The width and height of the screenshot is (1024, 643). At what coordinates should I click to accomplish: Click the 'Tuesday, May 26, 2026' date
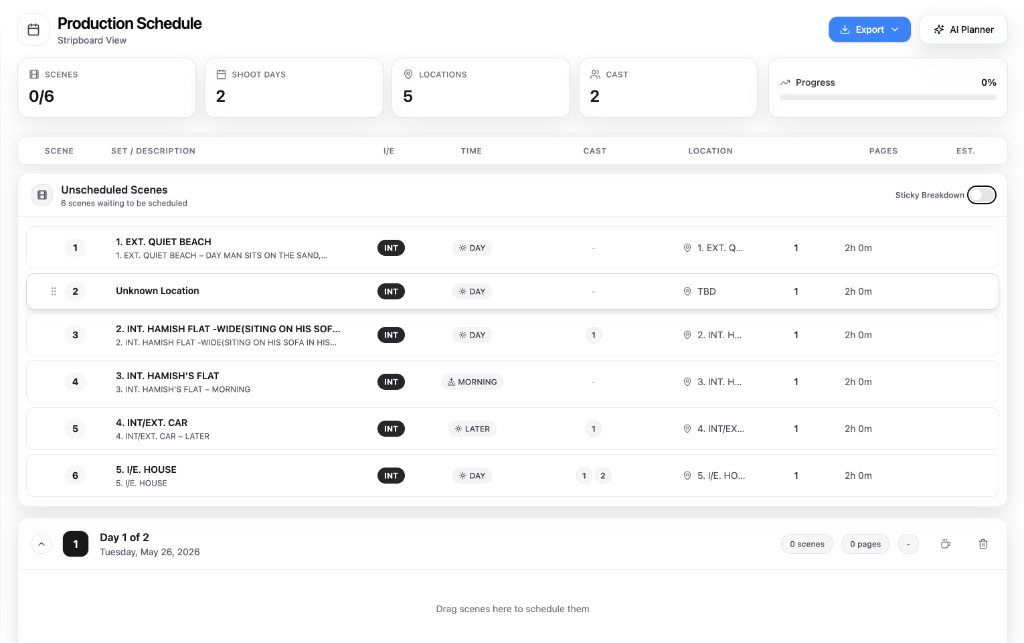point(150,552)
